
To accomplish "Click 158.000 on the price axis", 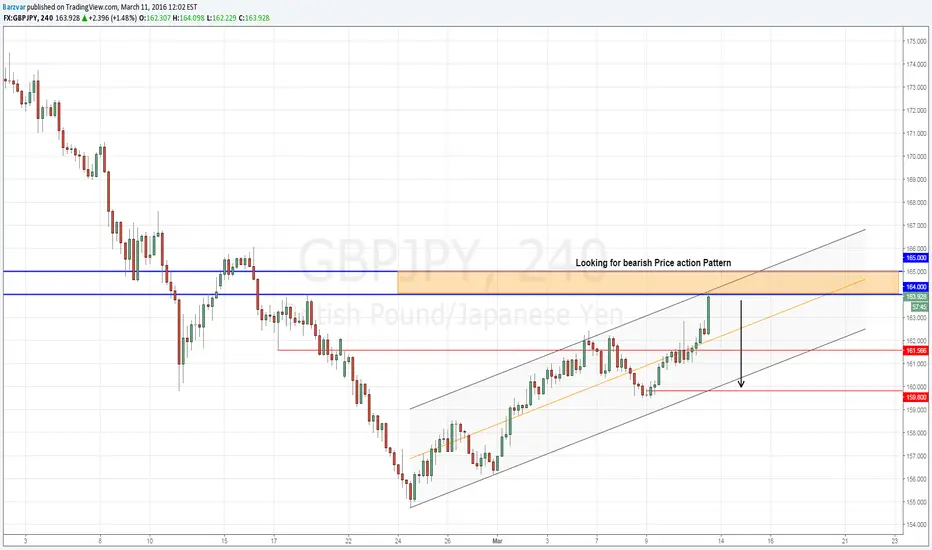I will (916, 433).
